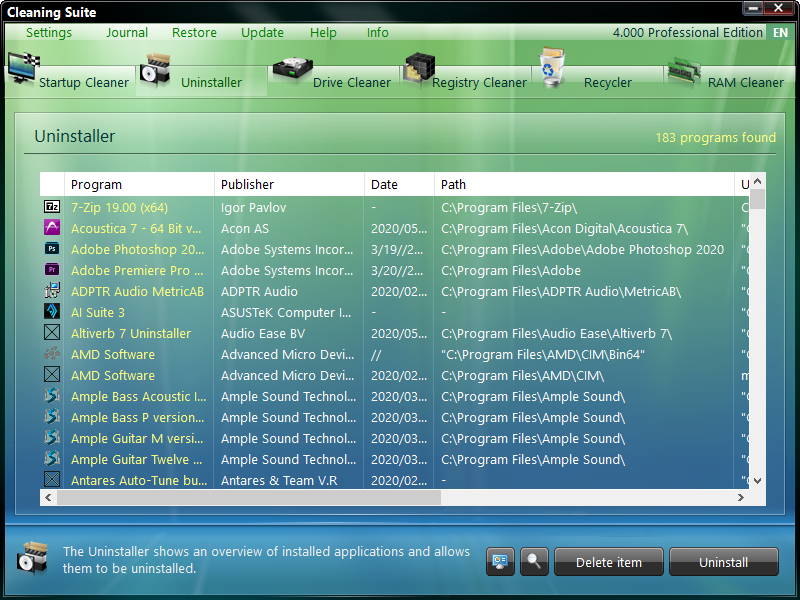Click the AI Suite 3 icon
The width and height of the screenshot is (800, 600).
[52, 311]
